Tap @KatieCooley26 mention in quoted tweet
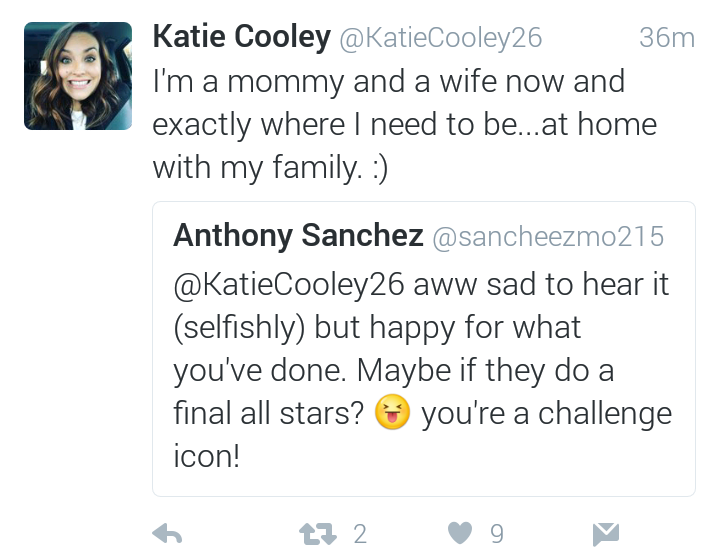Viewport: 720px width, 560px height. (x=289, y=285)
